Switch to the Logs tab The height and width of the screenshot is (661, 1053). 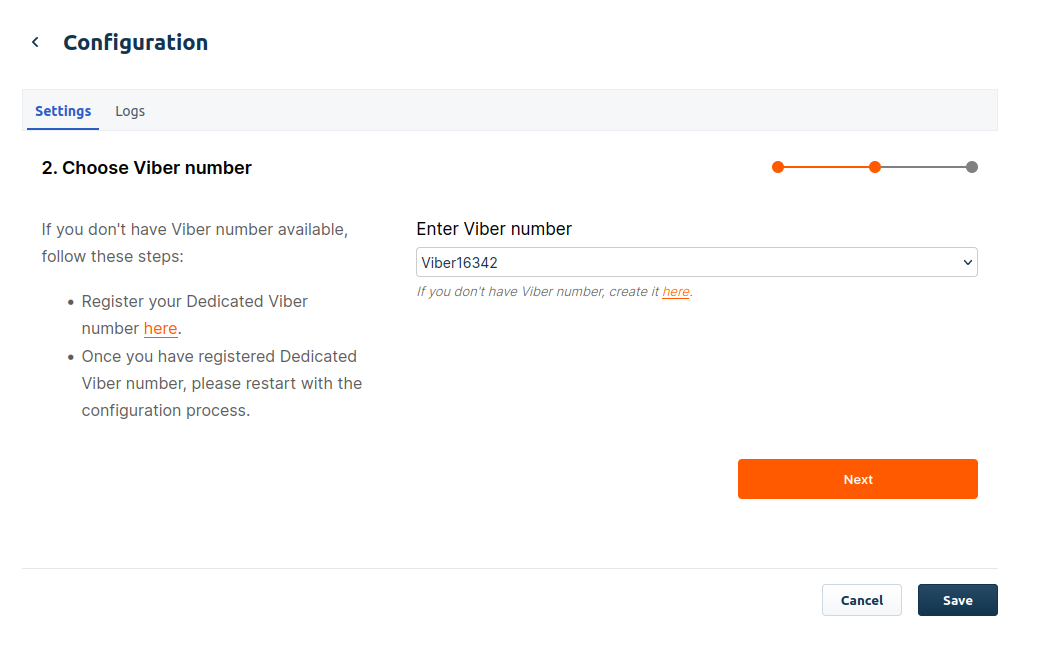coord(130,111)
